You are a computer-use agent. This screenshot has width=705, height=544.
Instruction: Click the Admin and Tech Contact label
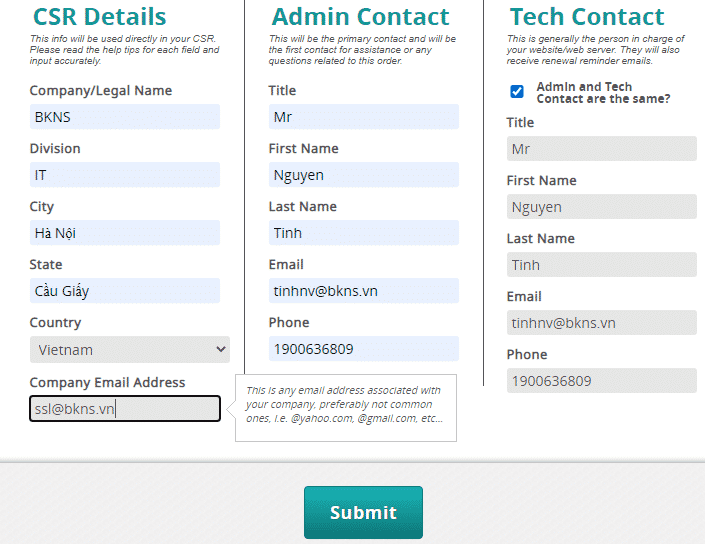click(603, 93)
